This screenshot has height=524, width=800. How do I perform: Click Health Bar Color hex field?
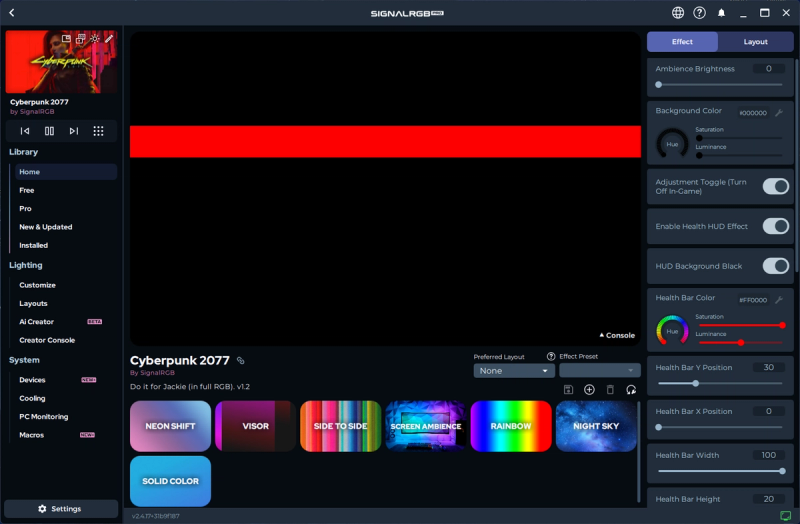(x=753, y=300)
